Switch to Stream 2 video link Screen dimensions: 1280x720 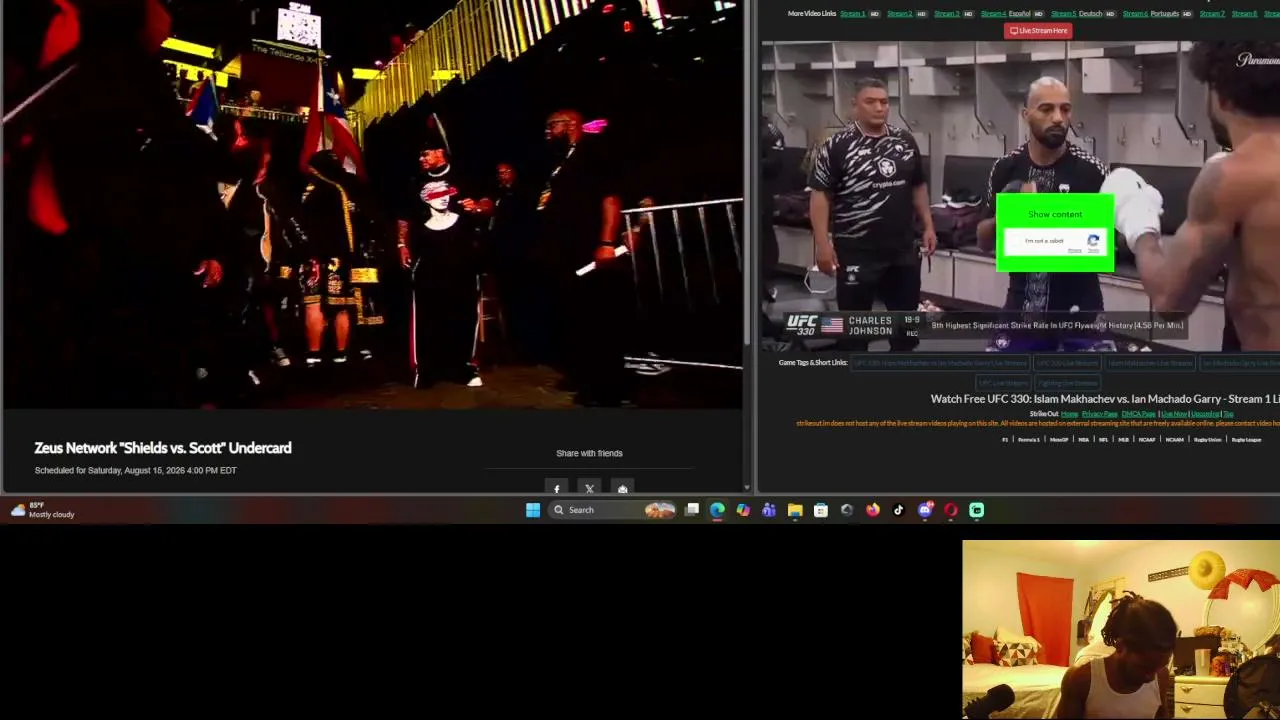pos(899,14)
